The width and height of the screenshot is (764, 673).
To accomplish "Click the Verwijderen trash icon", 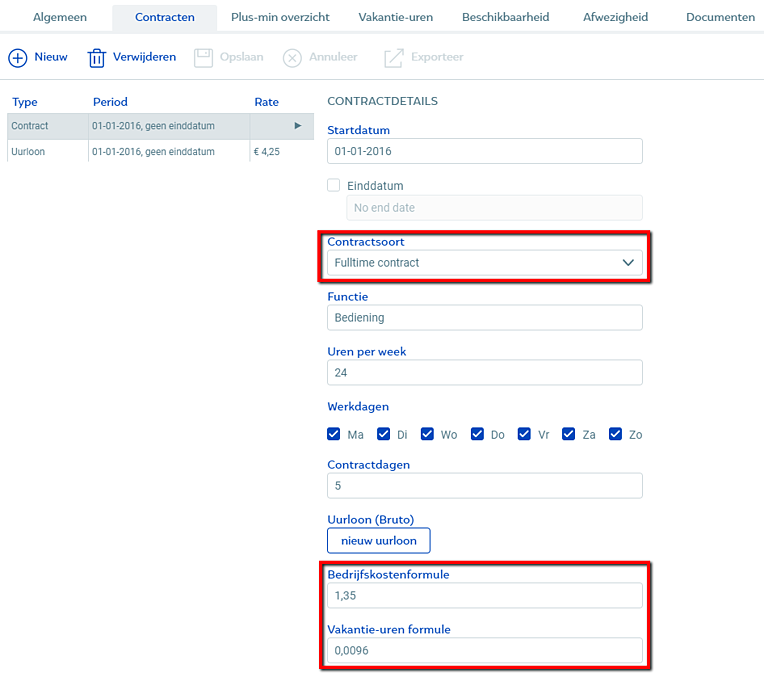I will pos(97,58).
